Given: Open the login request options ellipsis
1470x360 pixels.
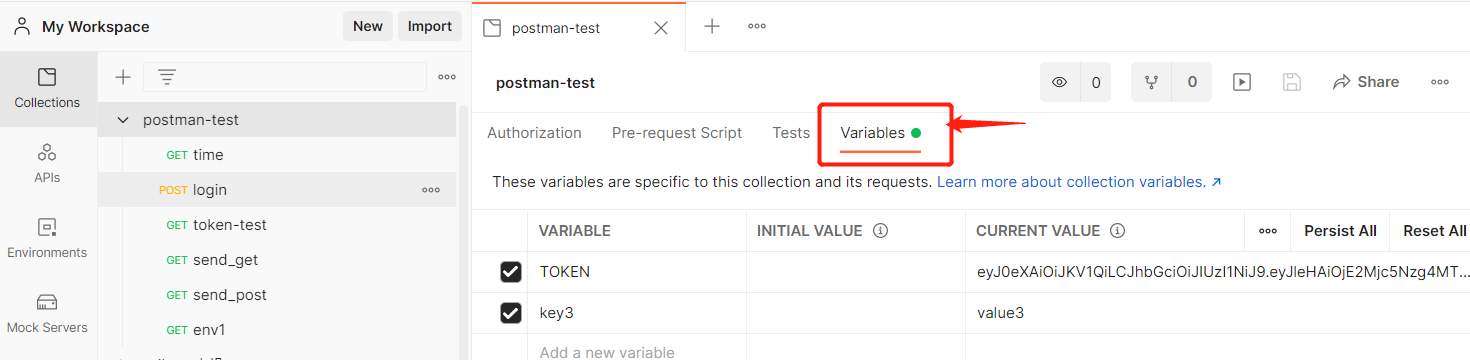Looking at the screenshot, I should pyautogui.click(x=431, y=190).
